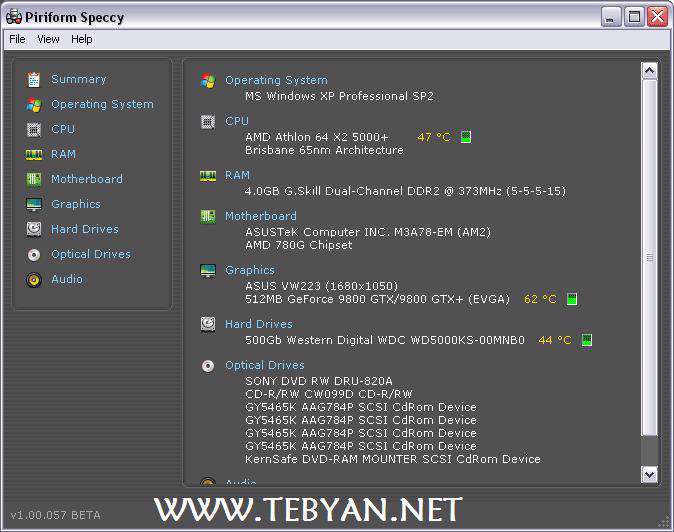This screenshot has width=674, height=532.
Task: Click the Motherboard heading in summary panel
Action: click(x=261, y=216)
